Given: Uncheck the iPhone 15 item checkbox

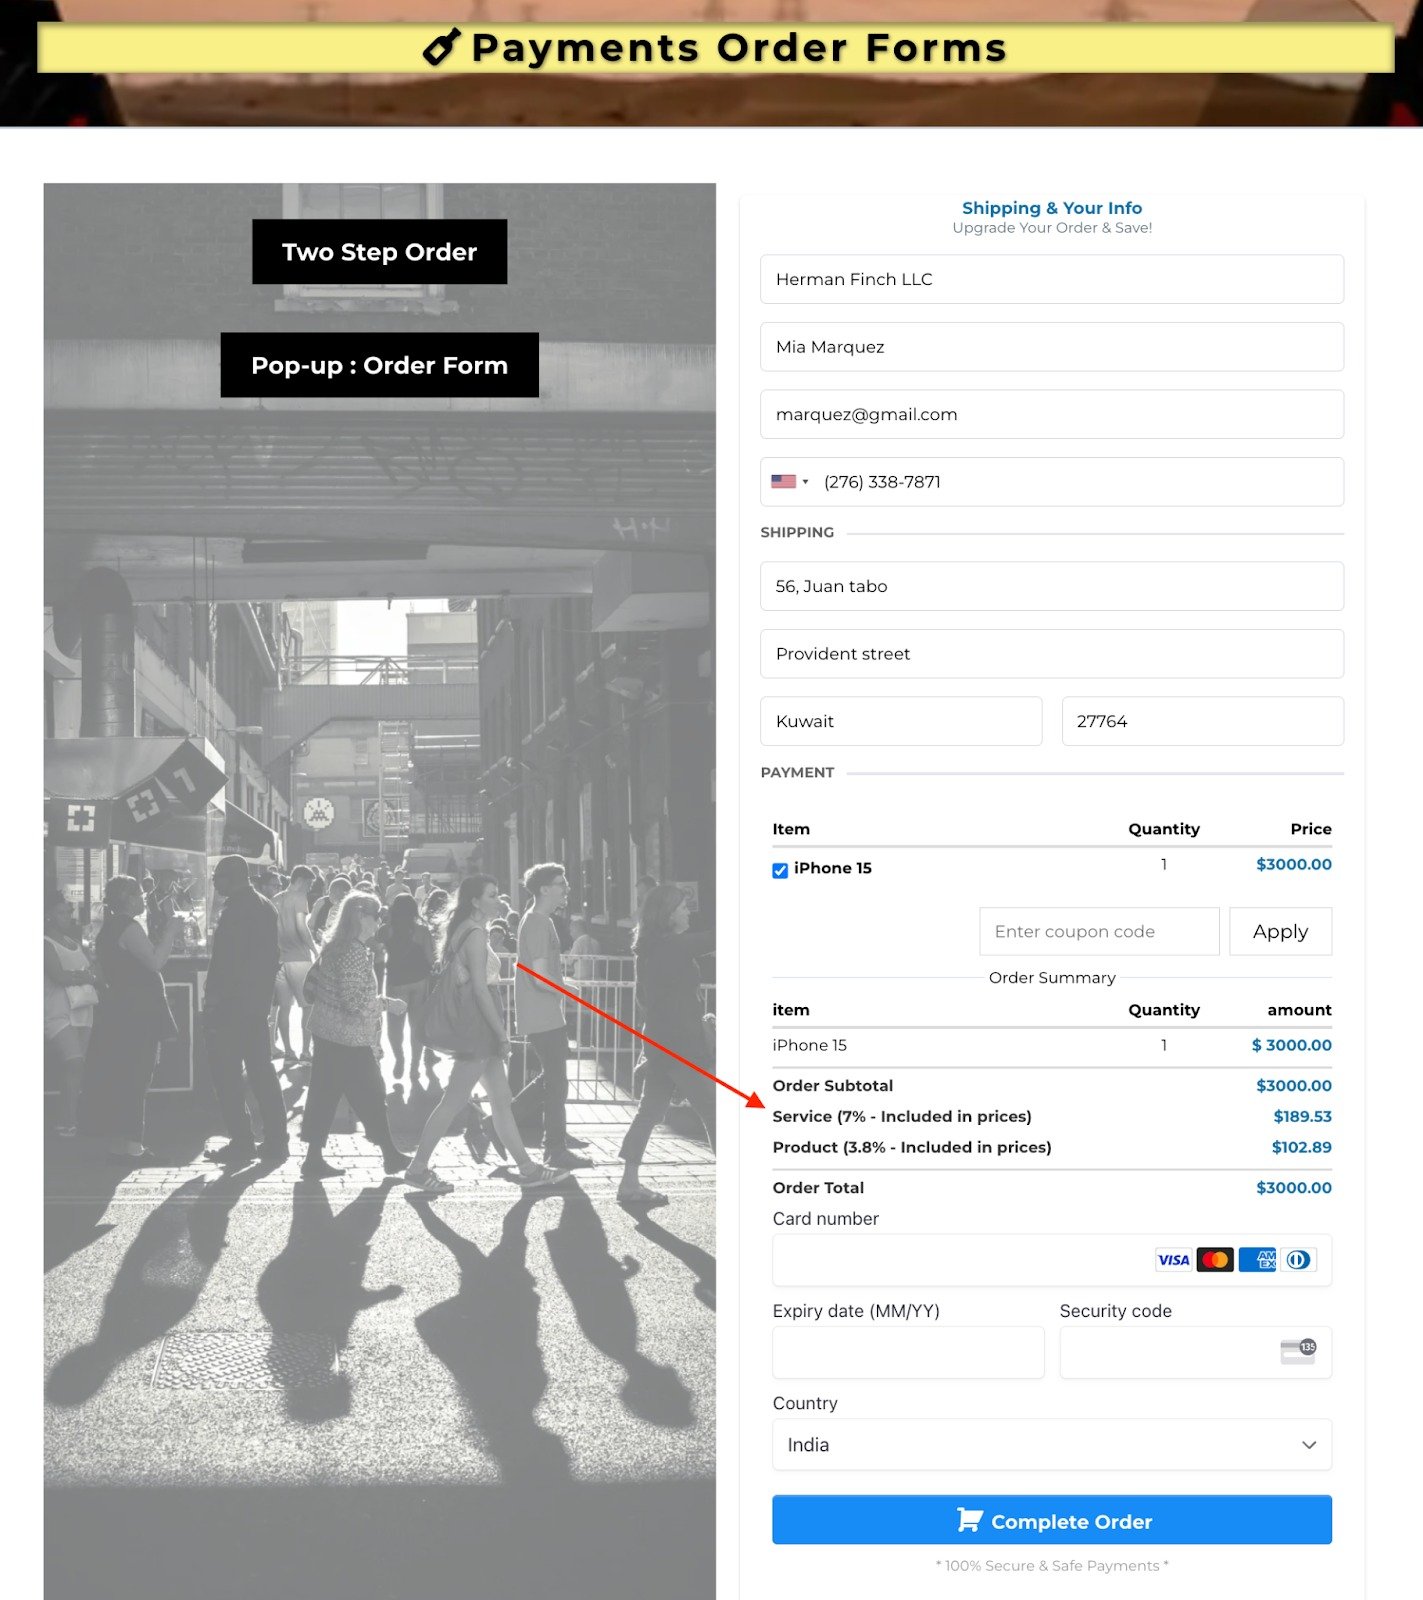Looking at the screenshot, I should tap(780, 870).
